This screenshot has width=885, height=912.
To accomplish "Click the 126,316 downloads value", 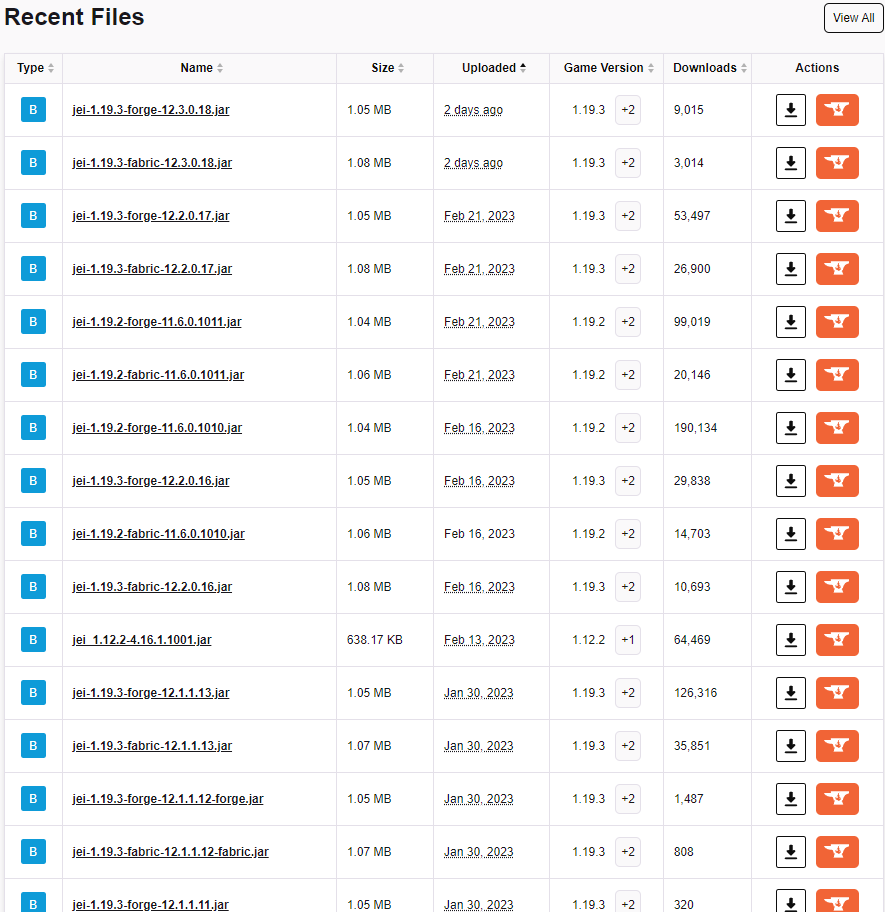I will [695, 693].
